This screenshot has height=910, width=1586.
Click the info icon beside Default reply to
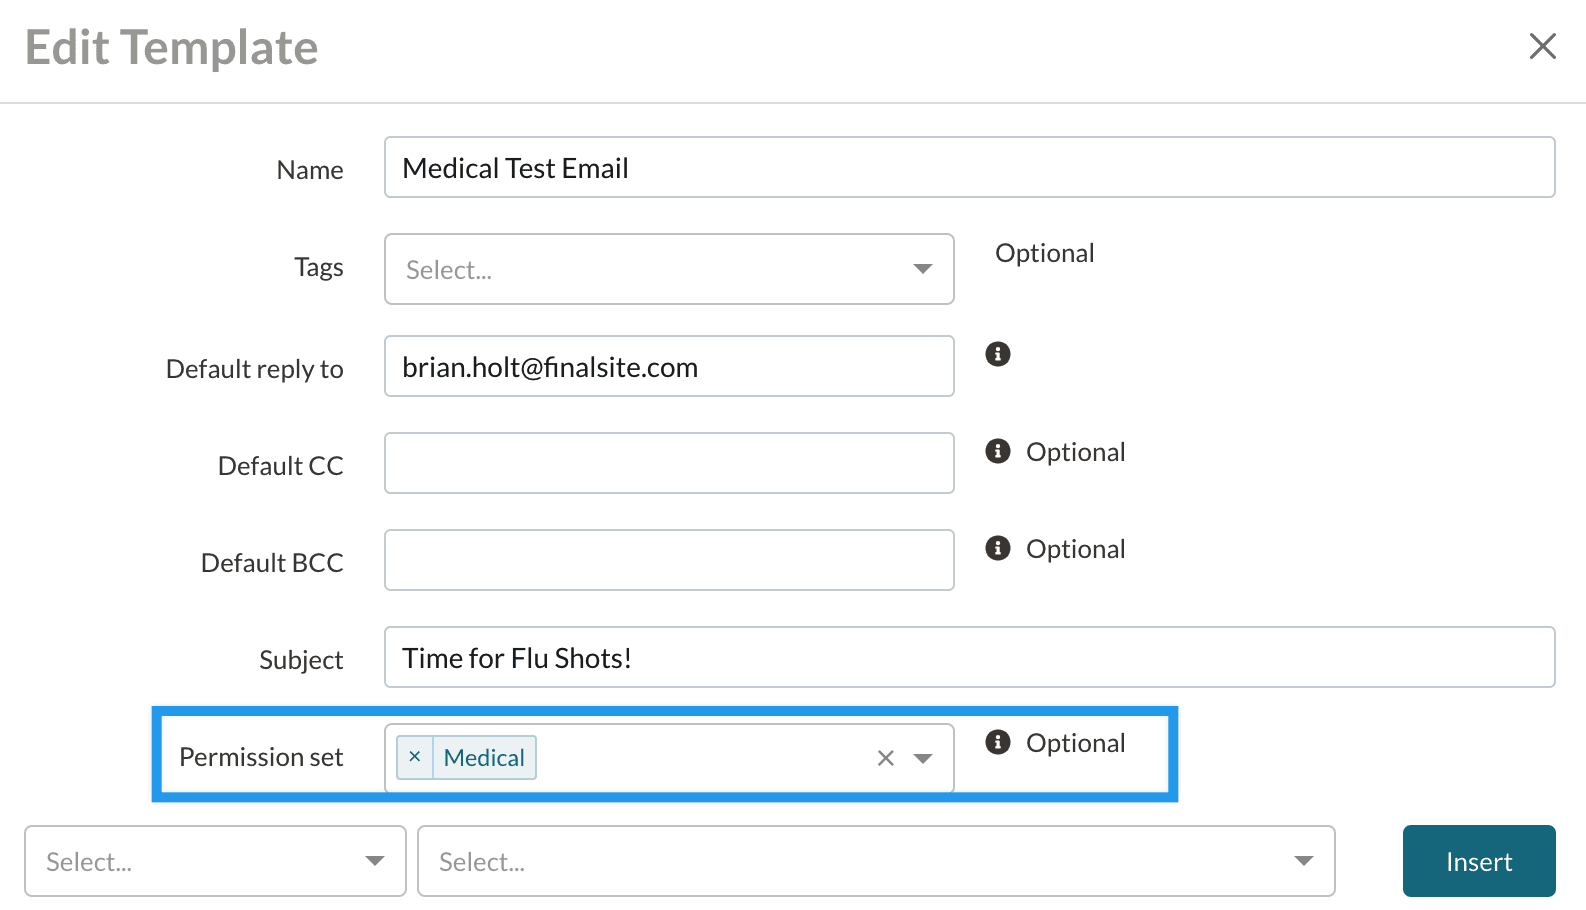(997, 354)
